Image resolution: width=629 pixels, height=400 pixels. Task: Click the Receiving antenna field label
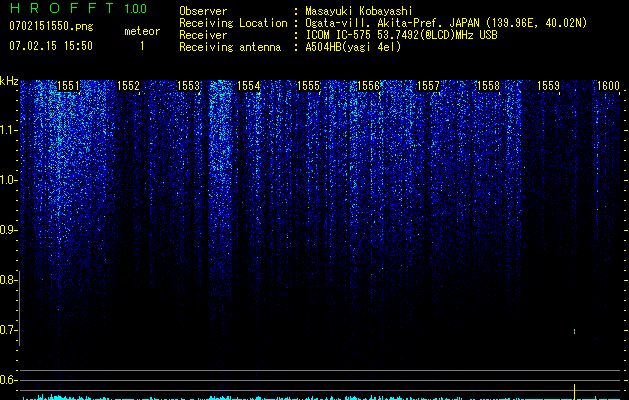pos(230,47)
